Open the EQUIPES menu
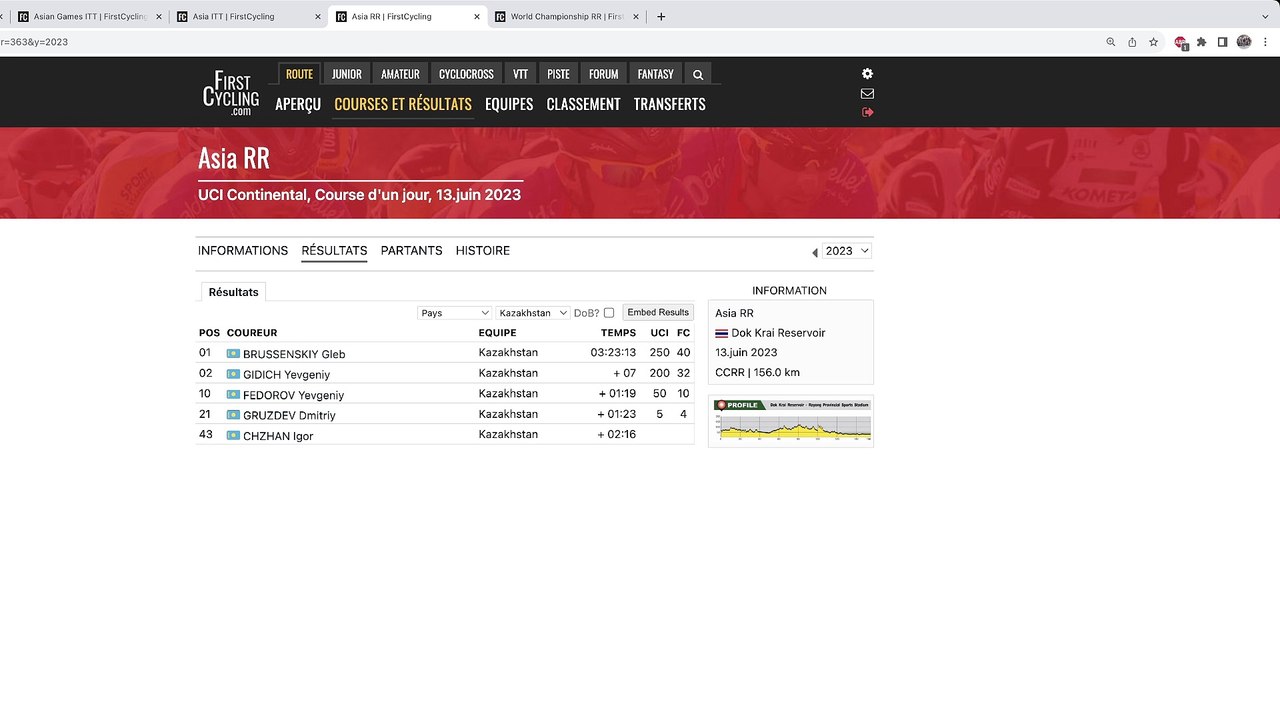This screenshot has width=1280, height=720. pyautogui.click(x=509, y=104)
